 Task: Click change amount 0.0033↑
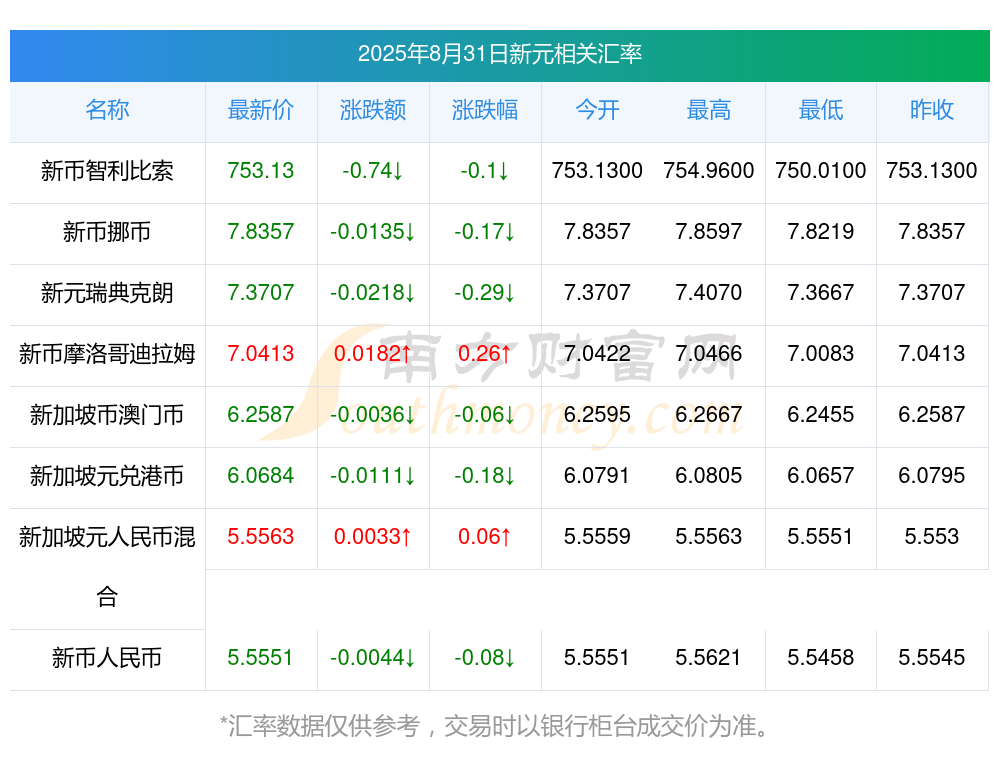(x=373, y=536)
